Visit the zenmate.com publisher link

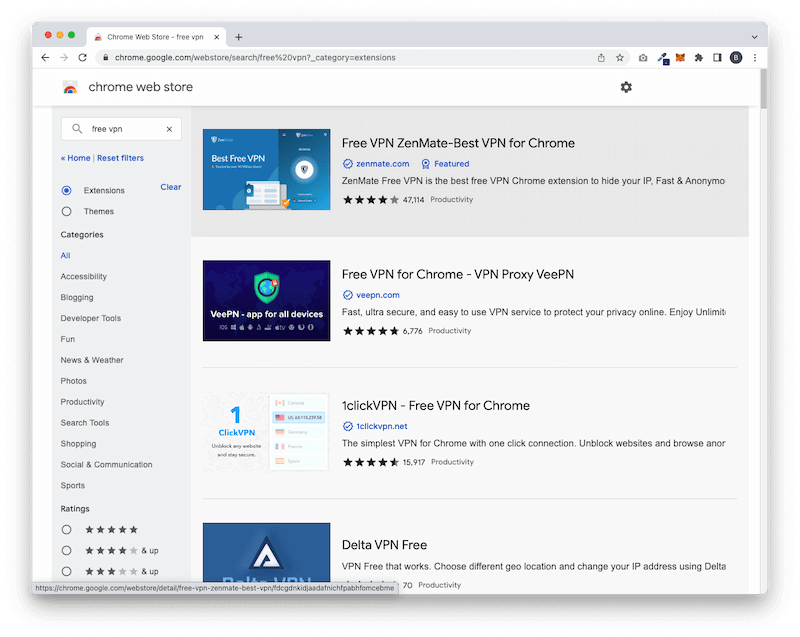tap(383, 164)
